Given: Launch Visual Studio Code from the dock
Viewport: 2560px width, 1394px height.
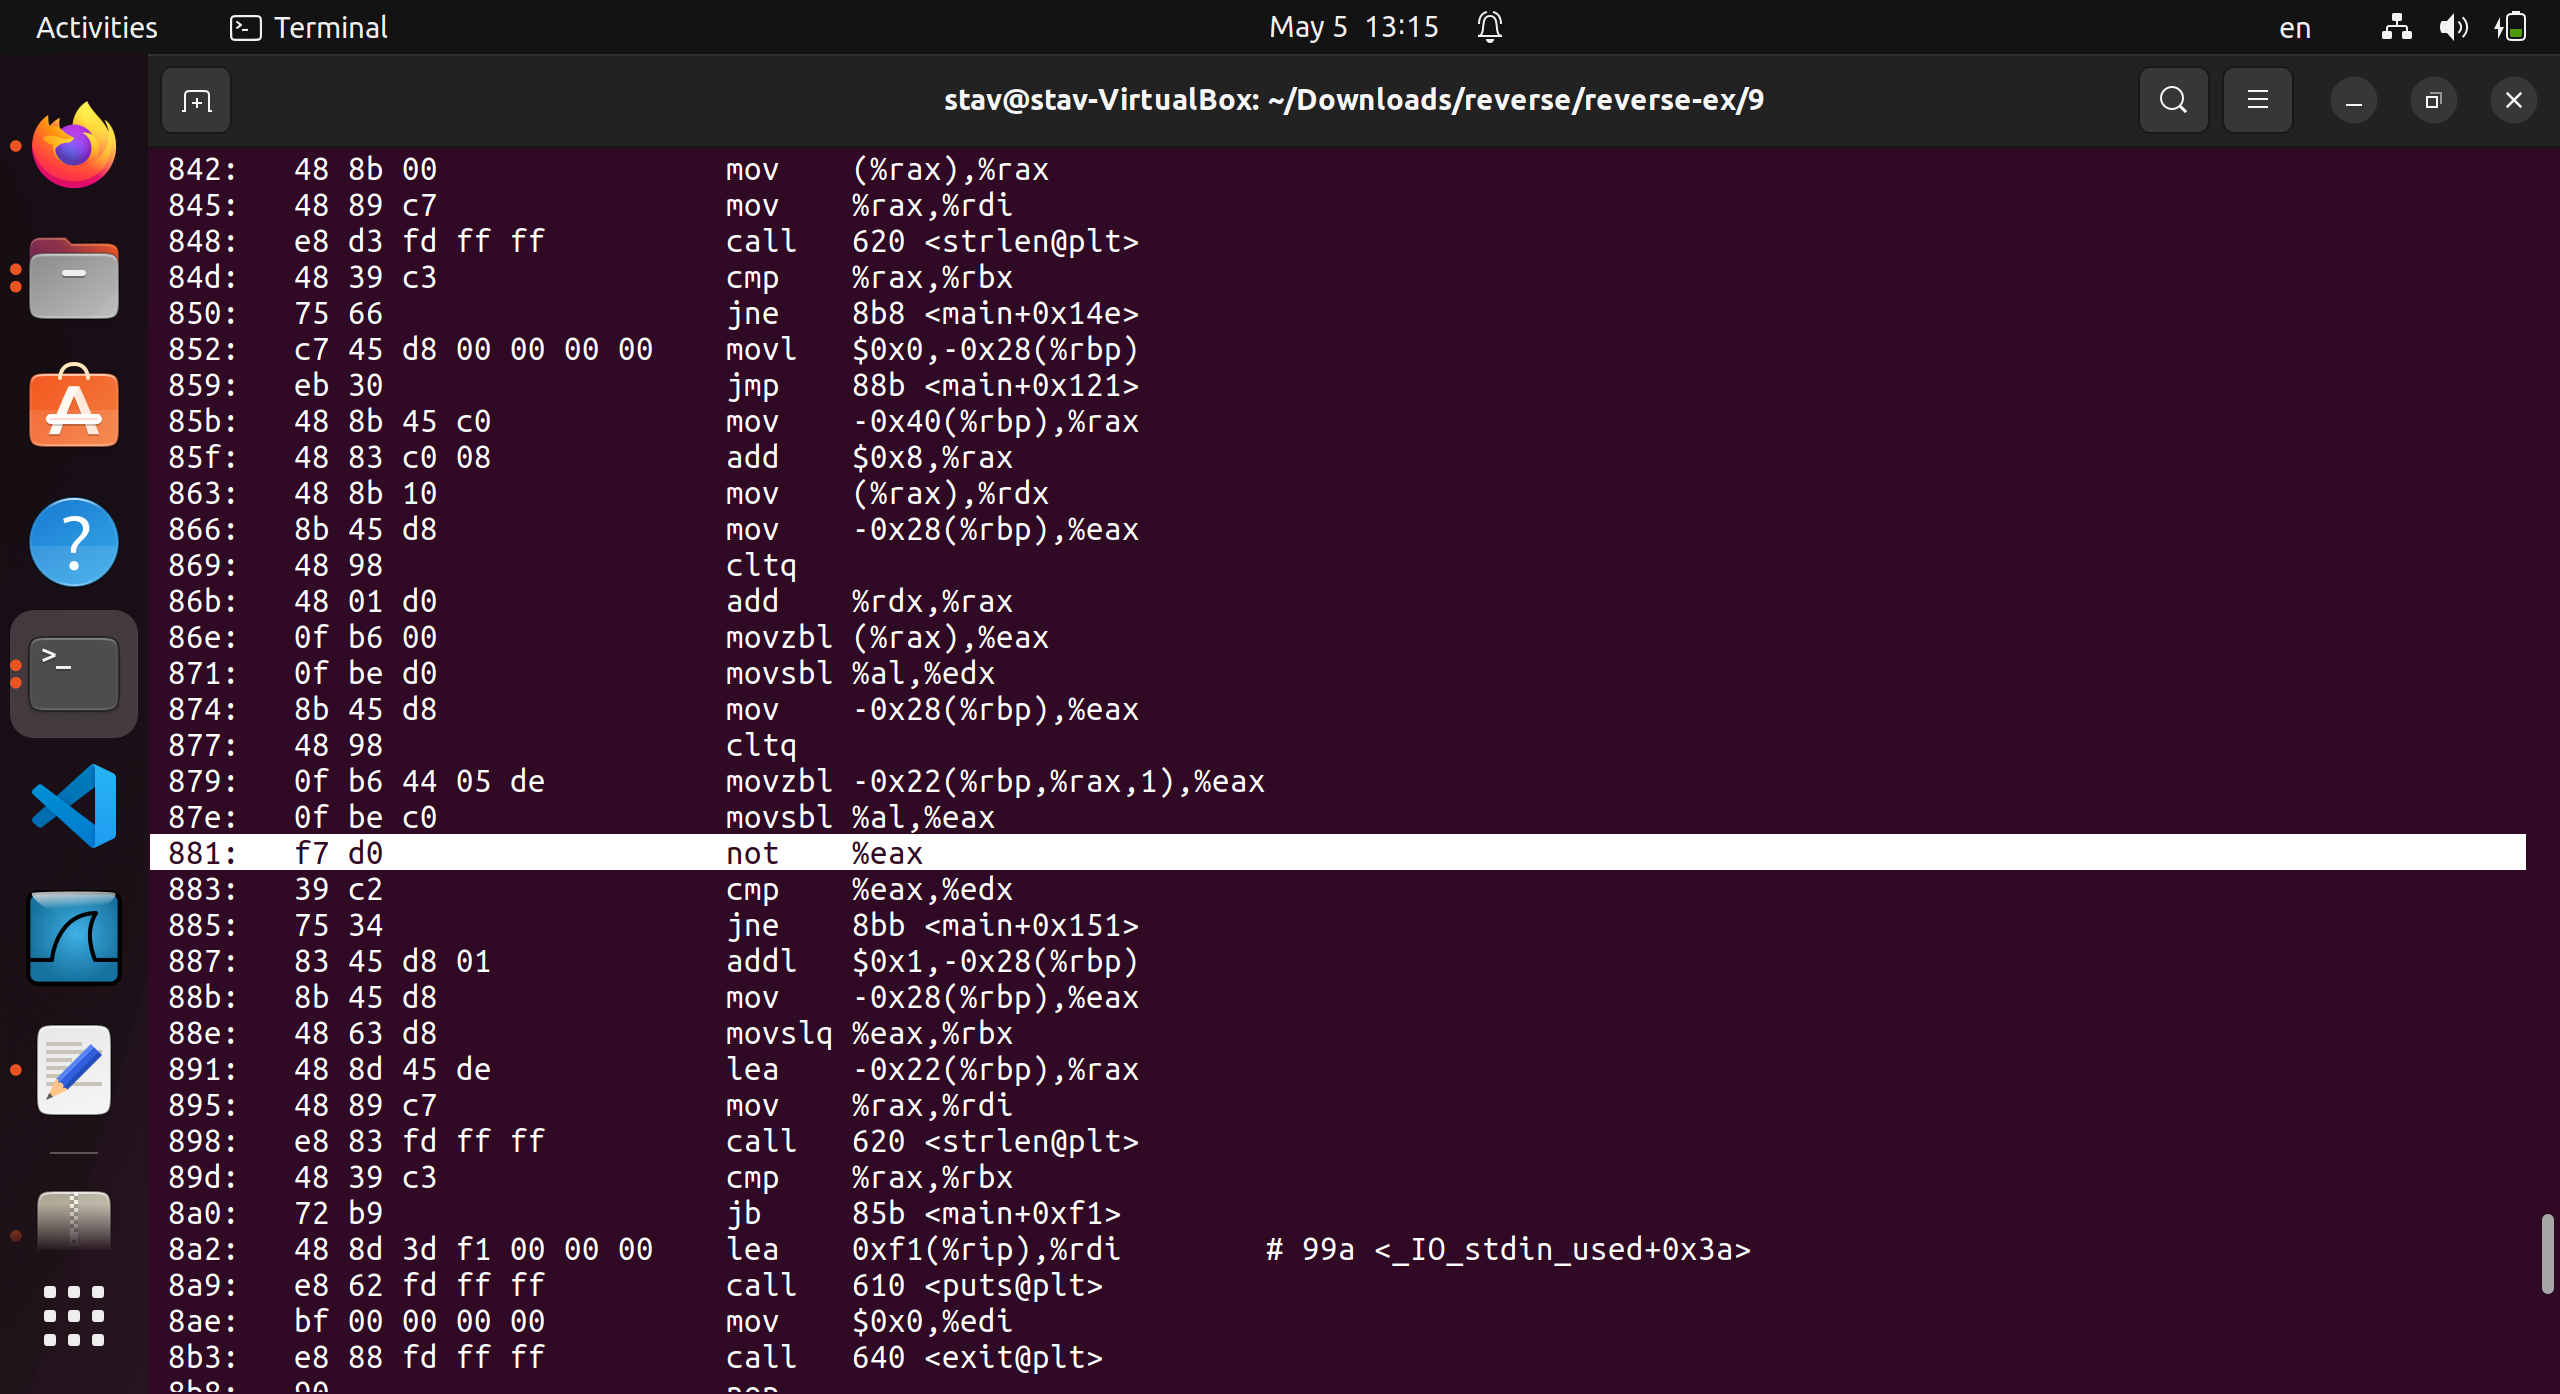Looking at the screenshot, I should pos(73,805).
